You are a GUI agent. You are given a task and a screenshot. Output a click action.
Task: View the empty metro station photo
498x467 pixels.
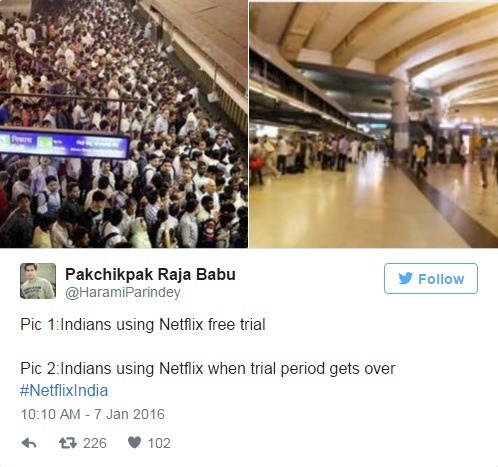point(374,125)
